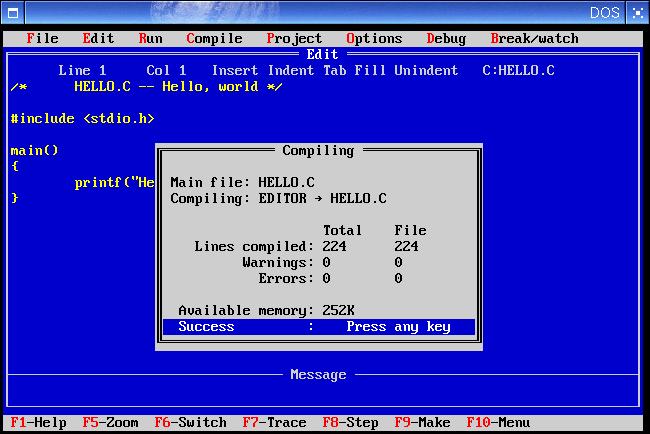
Task: Click the main() line in editor
Action: point(34,150)
